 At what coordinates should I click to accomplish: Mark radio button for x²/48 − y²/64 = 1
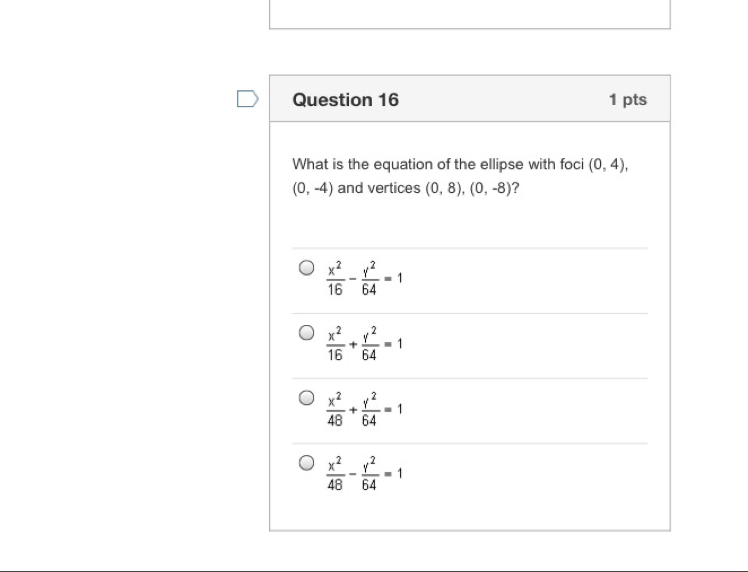click(307, 463)
